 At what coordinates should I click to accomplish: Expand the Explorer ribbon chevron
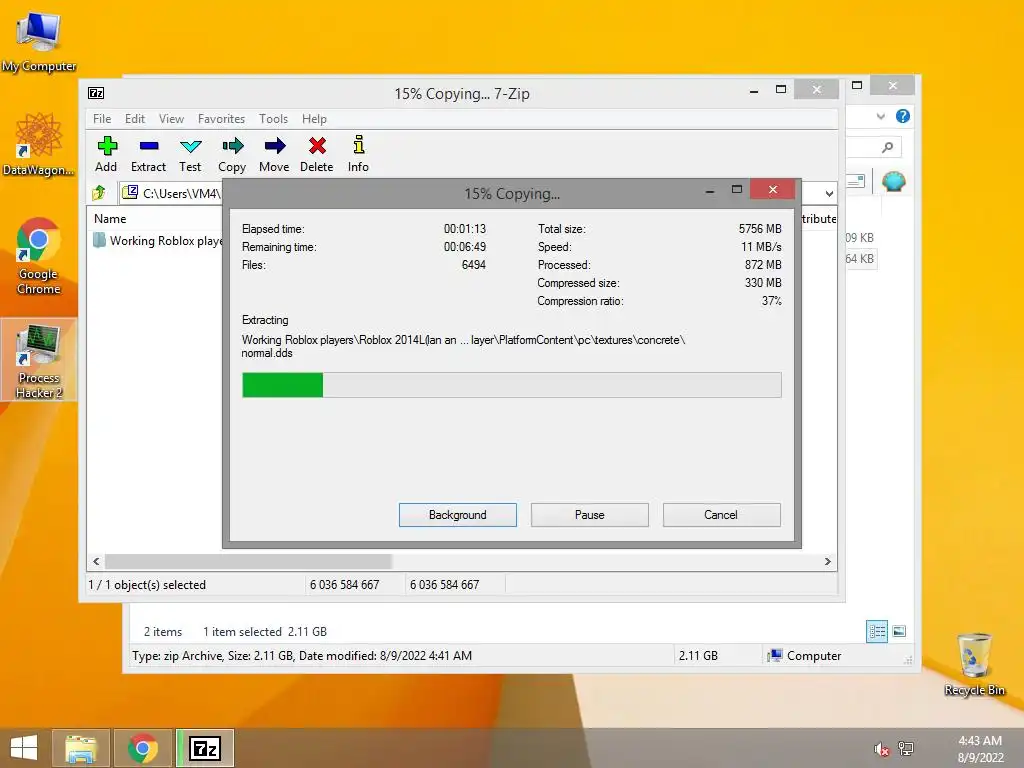click(880, 117)
